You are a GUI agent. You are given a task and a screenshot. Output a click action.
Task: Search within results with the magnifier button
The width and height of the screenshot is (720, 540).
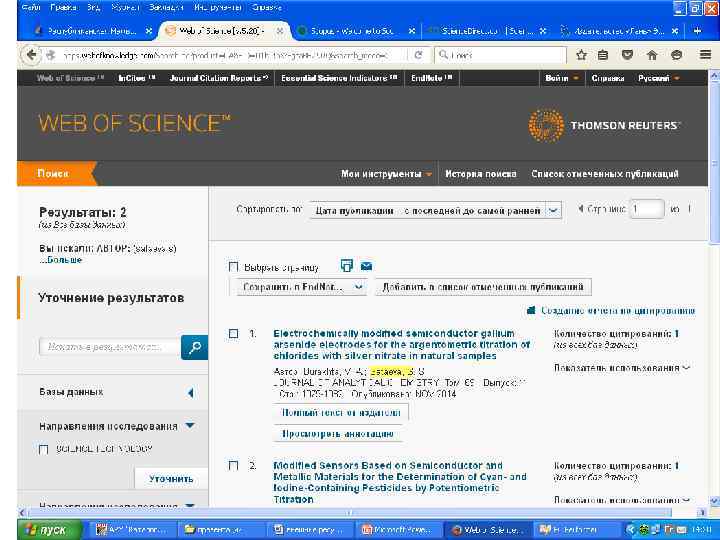tap(194, 347)
